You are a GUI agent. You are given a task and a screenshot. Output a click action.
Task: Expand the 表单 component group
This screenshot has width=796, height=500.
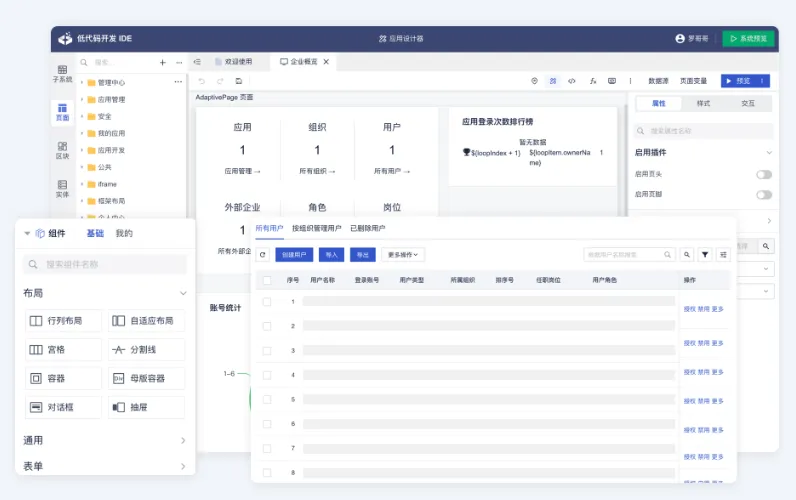(x=183, y=466)
